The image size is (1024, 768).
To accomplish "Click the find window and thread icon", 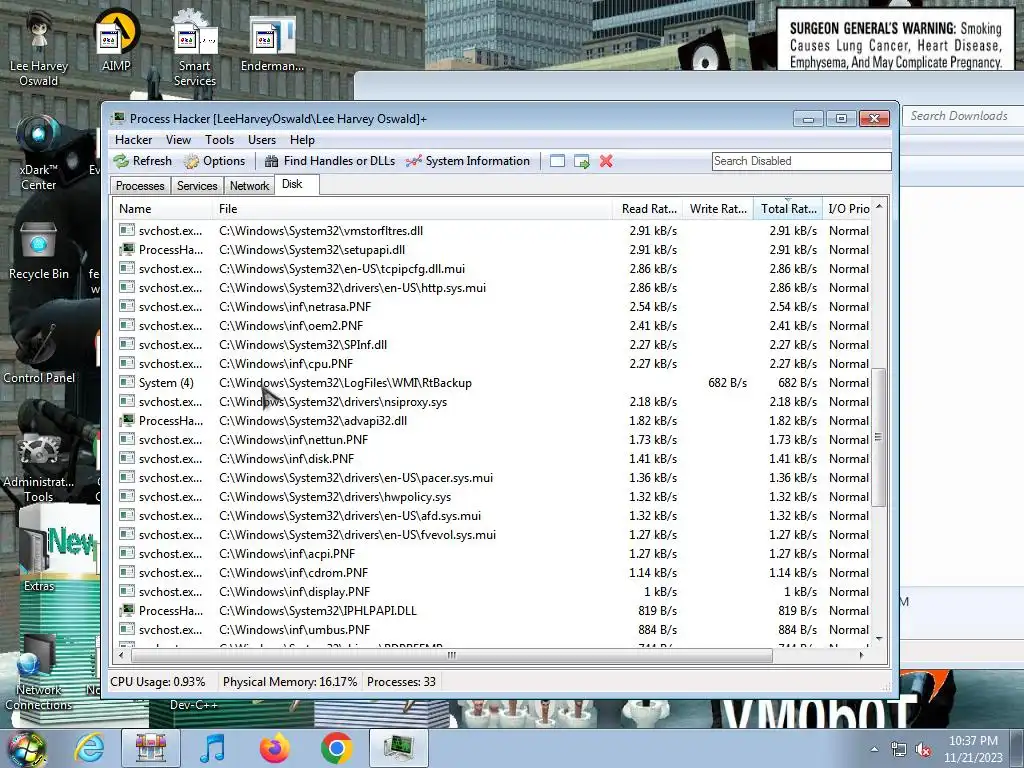I will point(582,161).
